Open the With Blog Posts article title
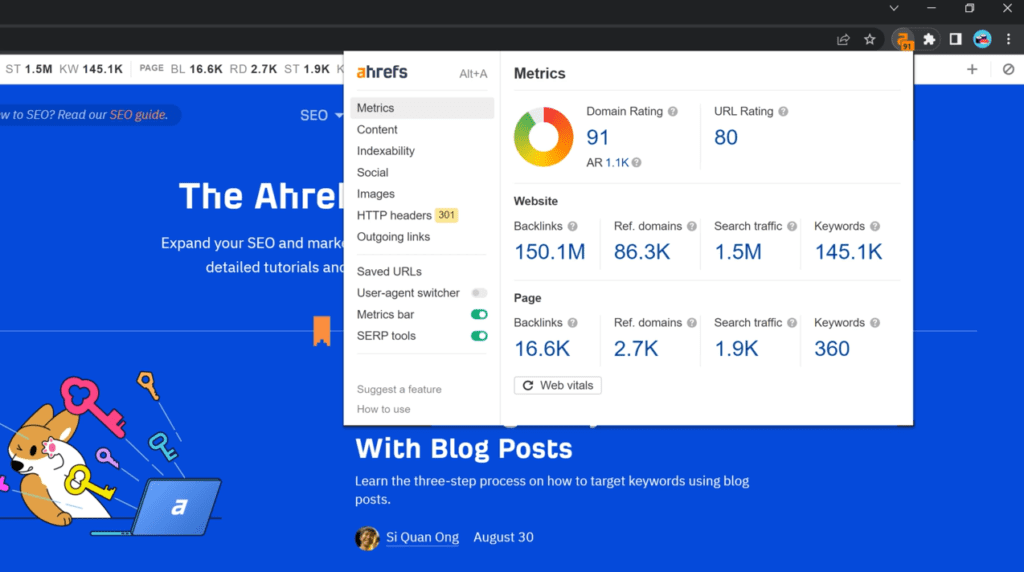 coord(464,449)
